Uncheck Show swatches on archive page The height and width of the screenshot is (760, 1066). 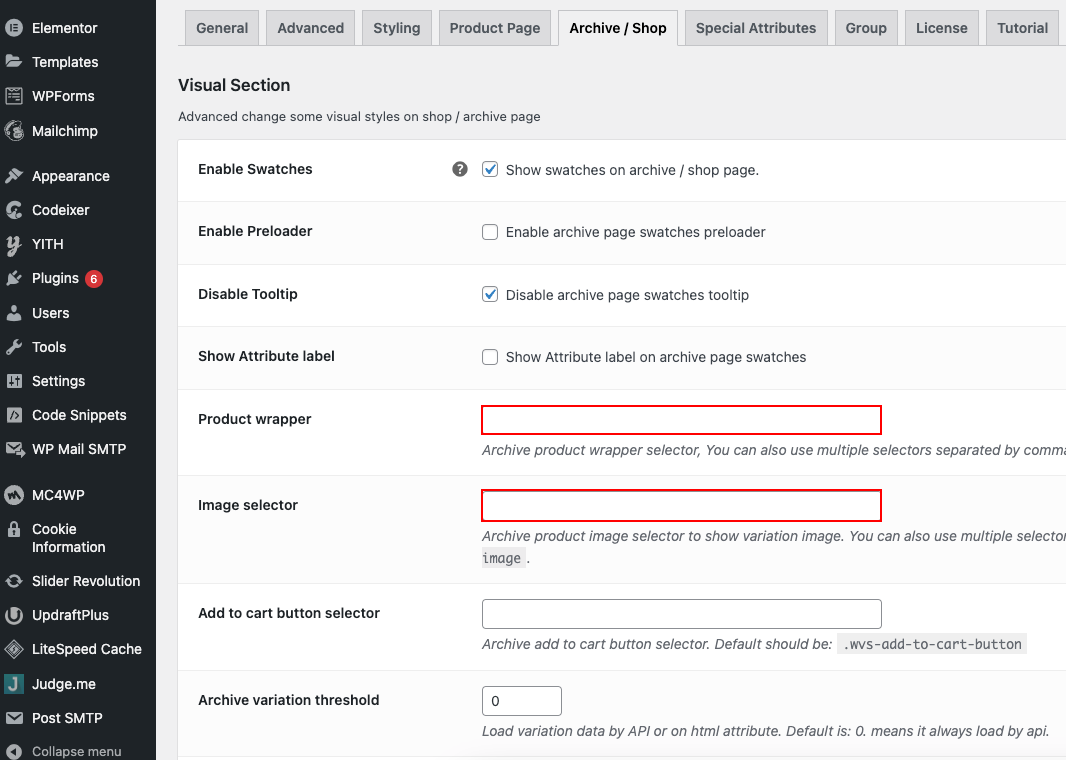point(489,169)
